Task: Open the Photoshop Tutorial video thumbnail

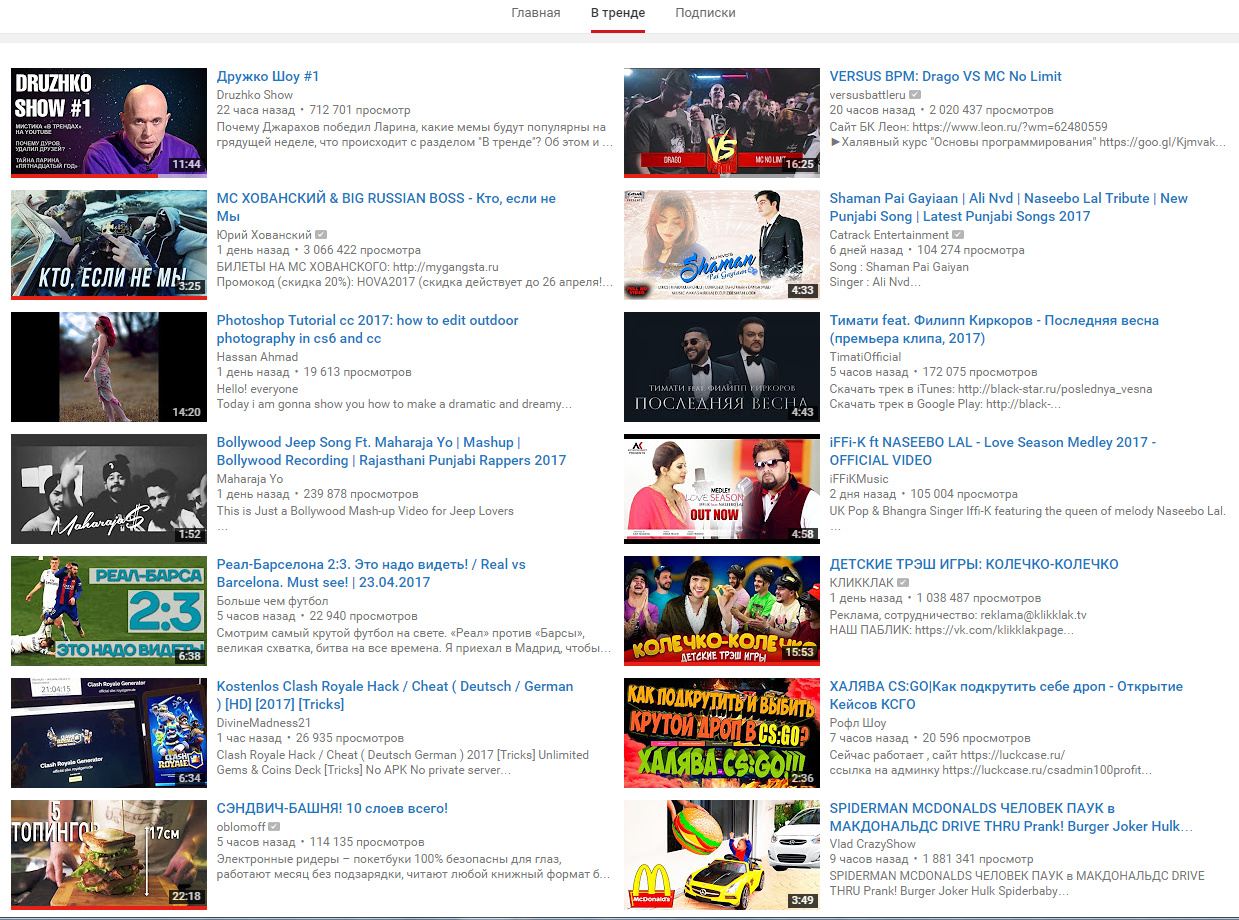Action: [x=109, y=366]
